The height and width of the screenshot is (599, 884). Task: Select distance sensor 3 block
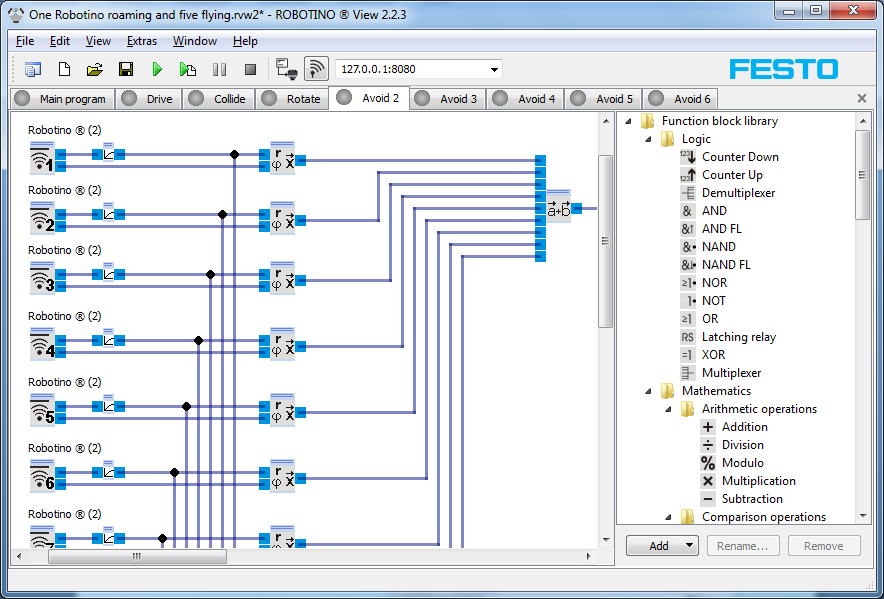(x=42, y=278)
